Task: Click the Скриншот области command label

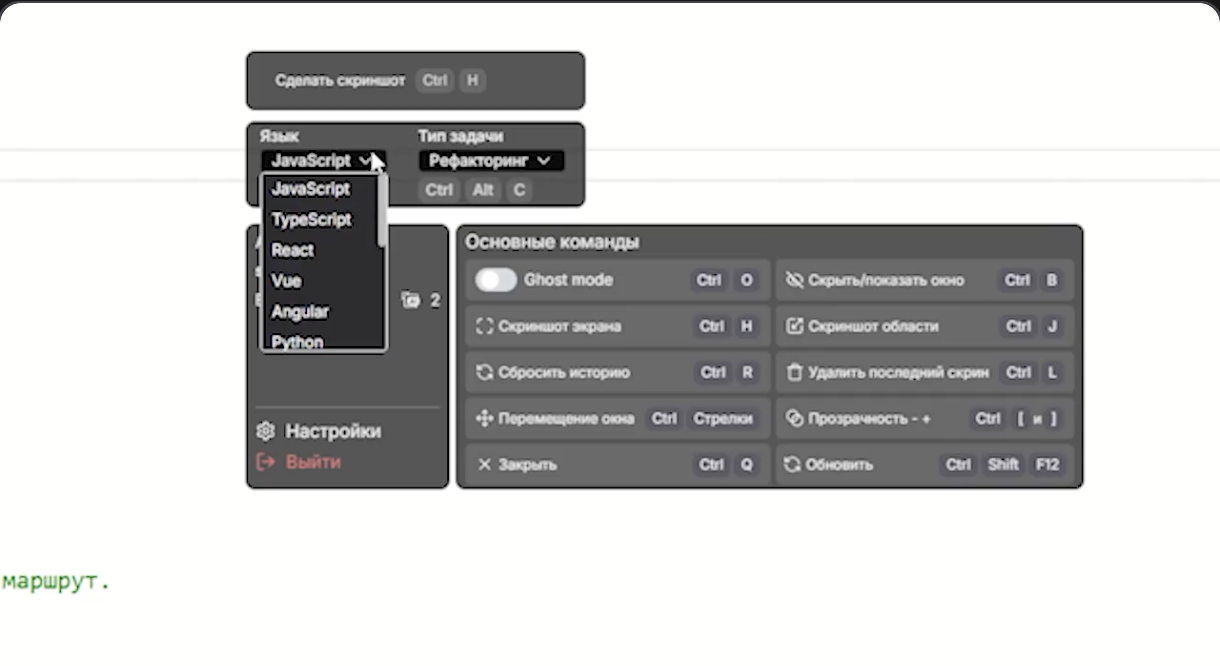Action: pyautogui.click(x=873, y=326)
